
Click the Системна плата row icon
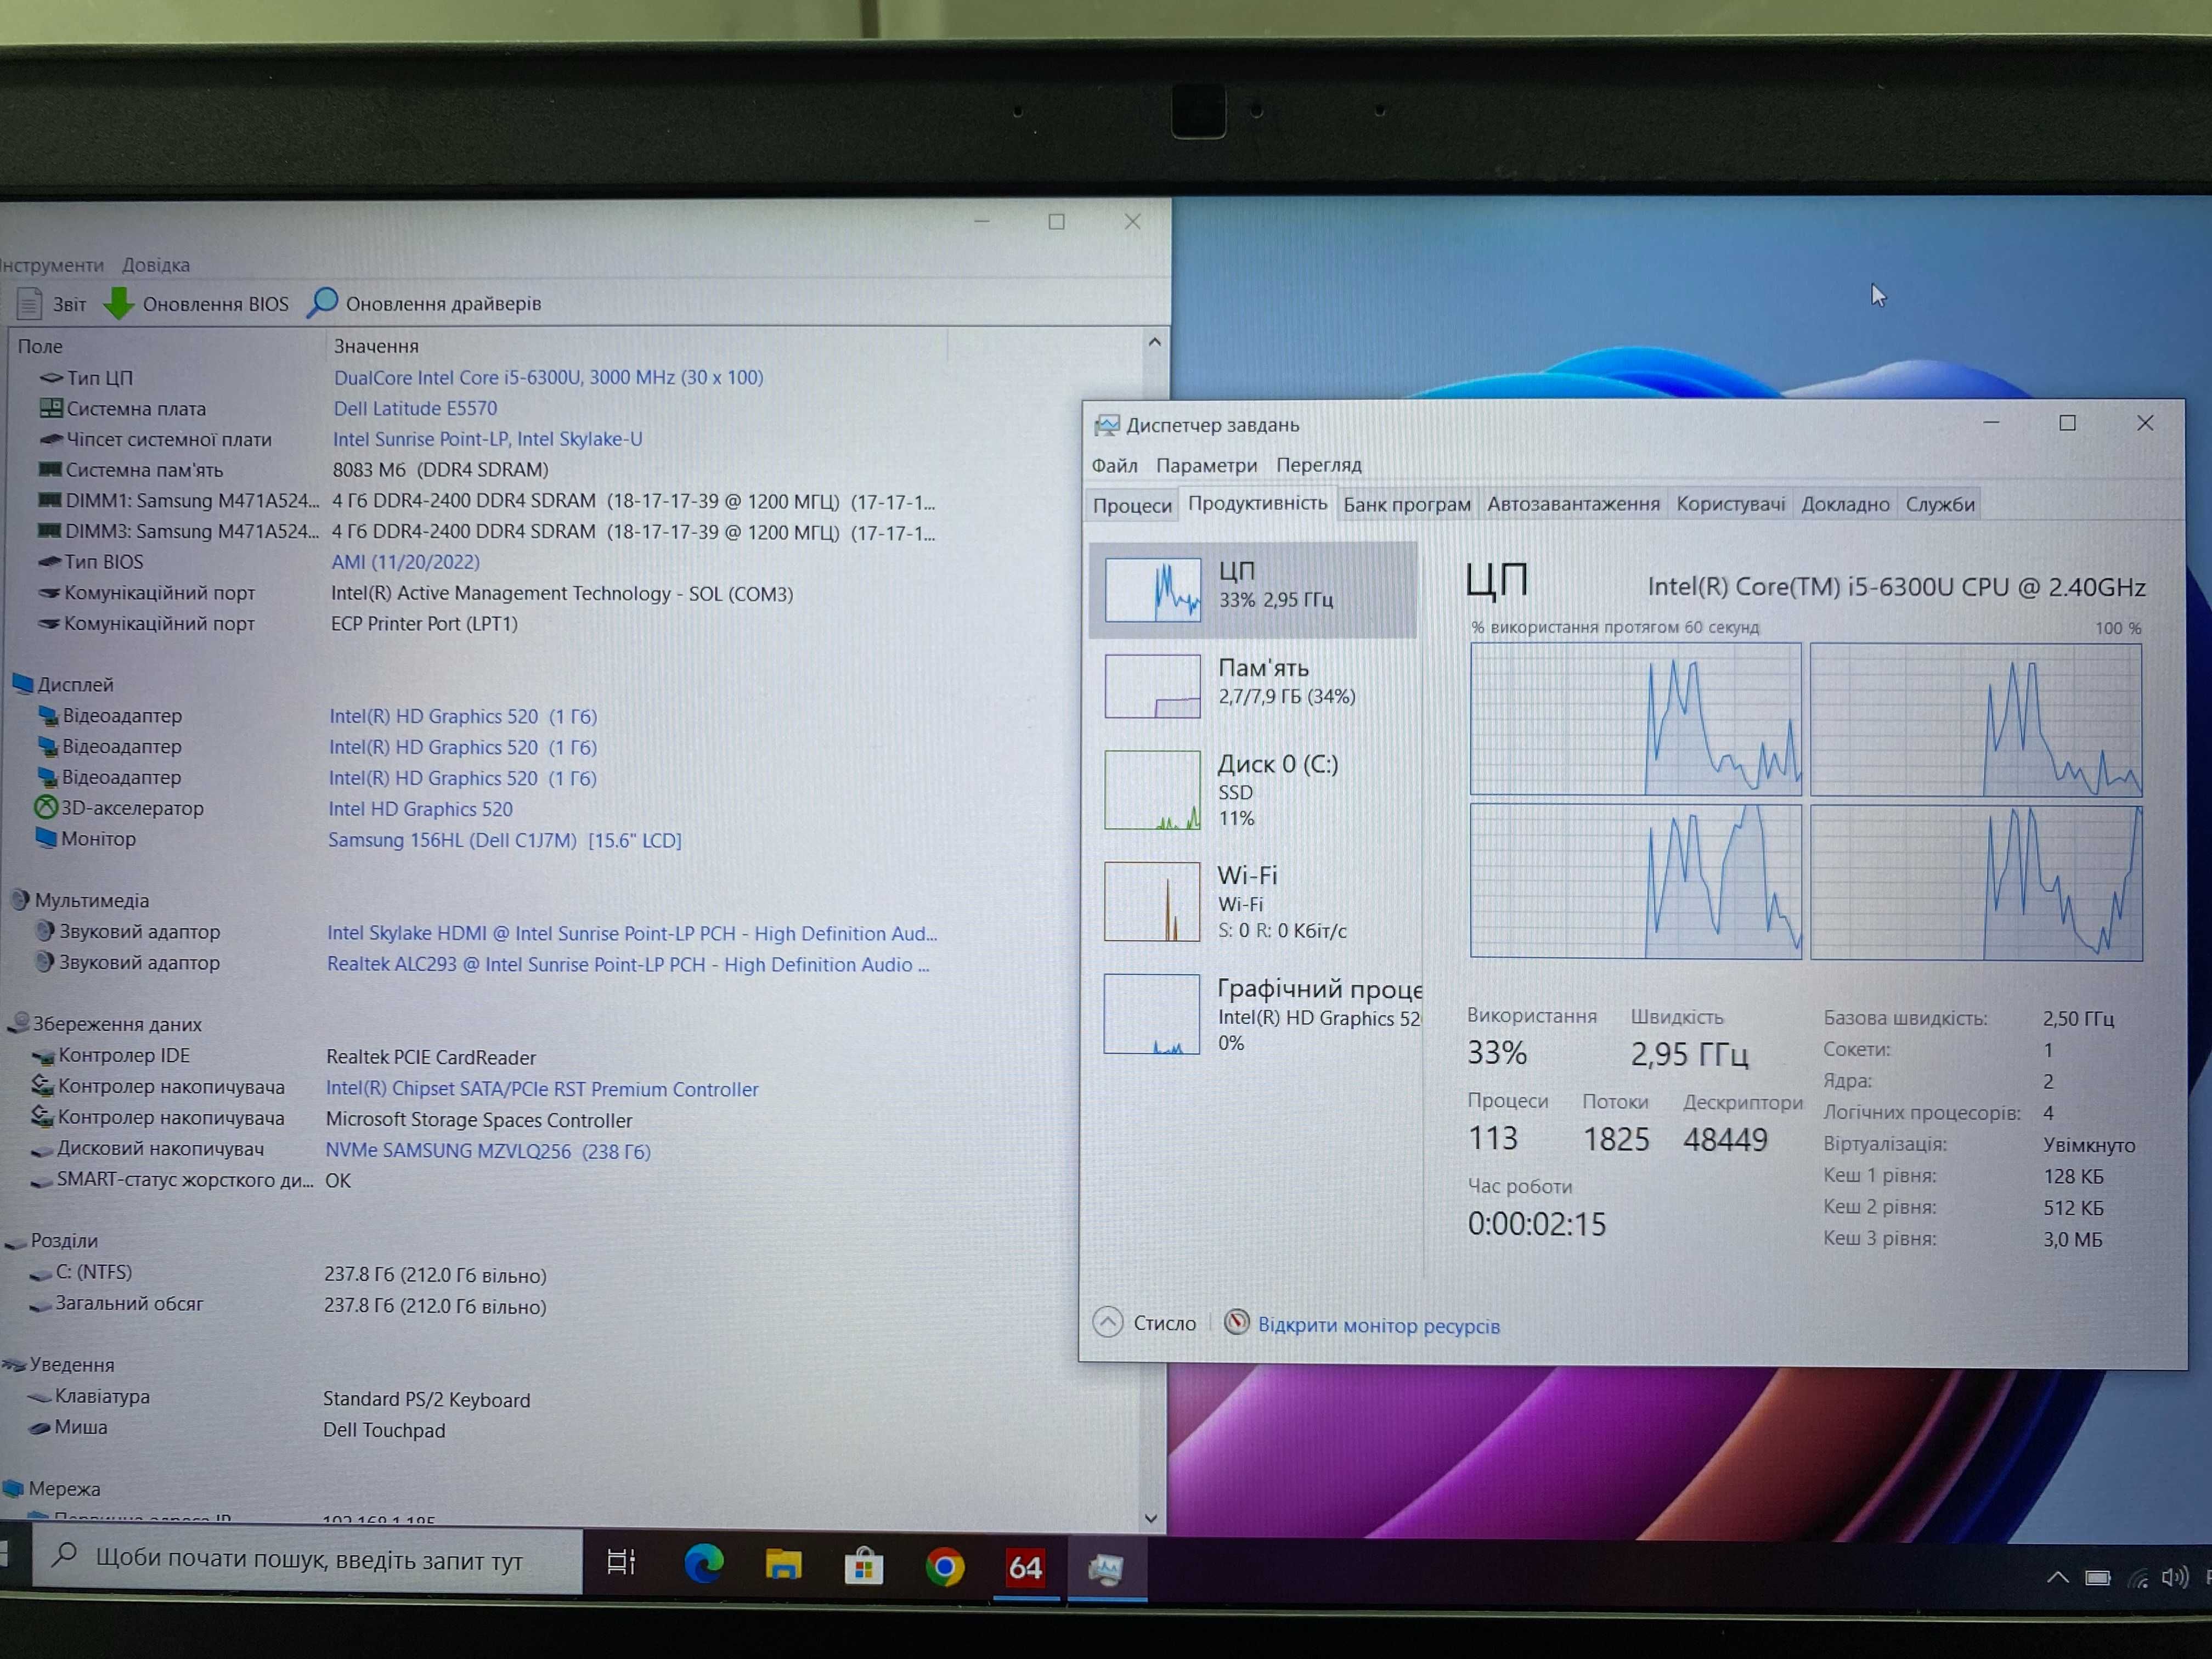pos(50,408)
